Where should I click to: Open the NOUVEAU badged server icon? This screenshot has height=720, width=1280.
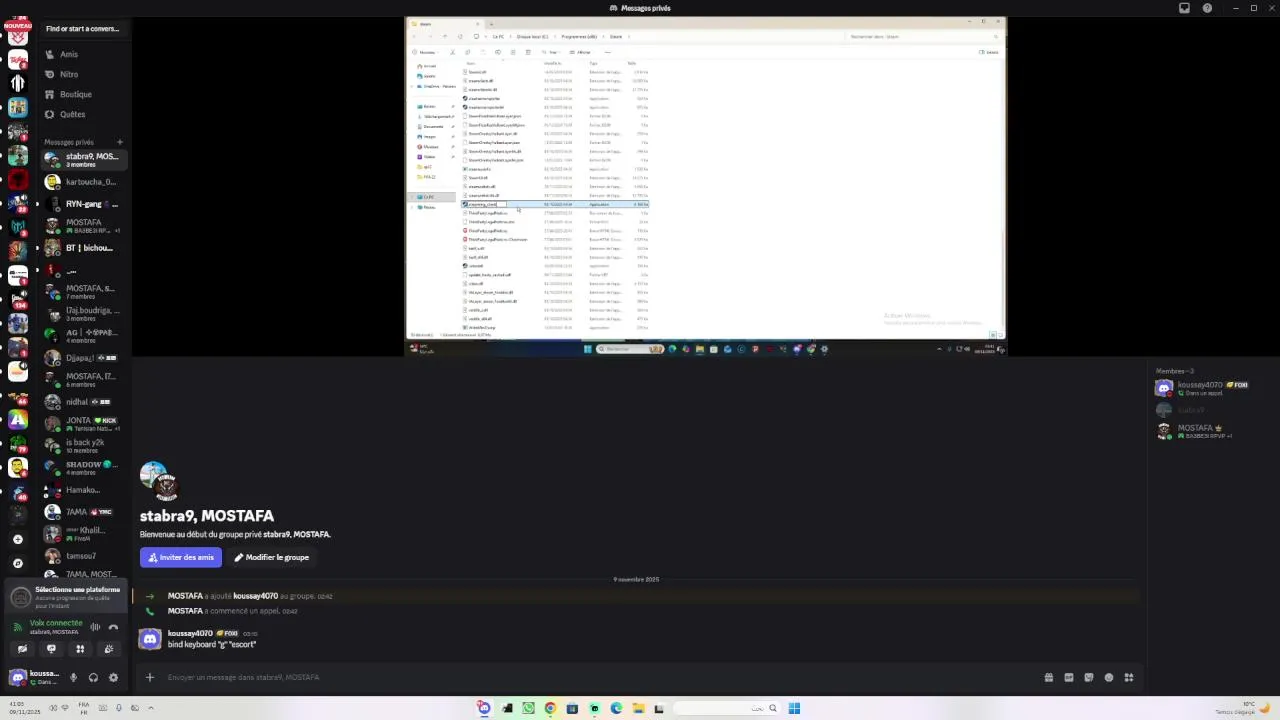coord(17,35)
